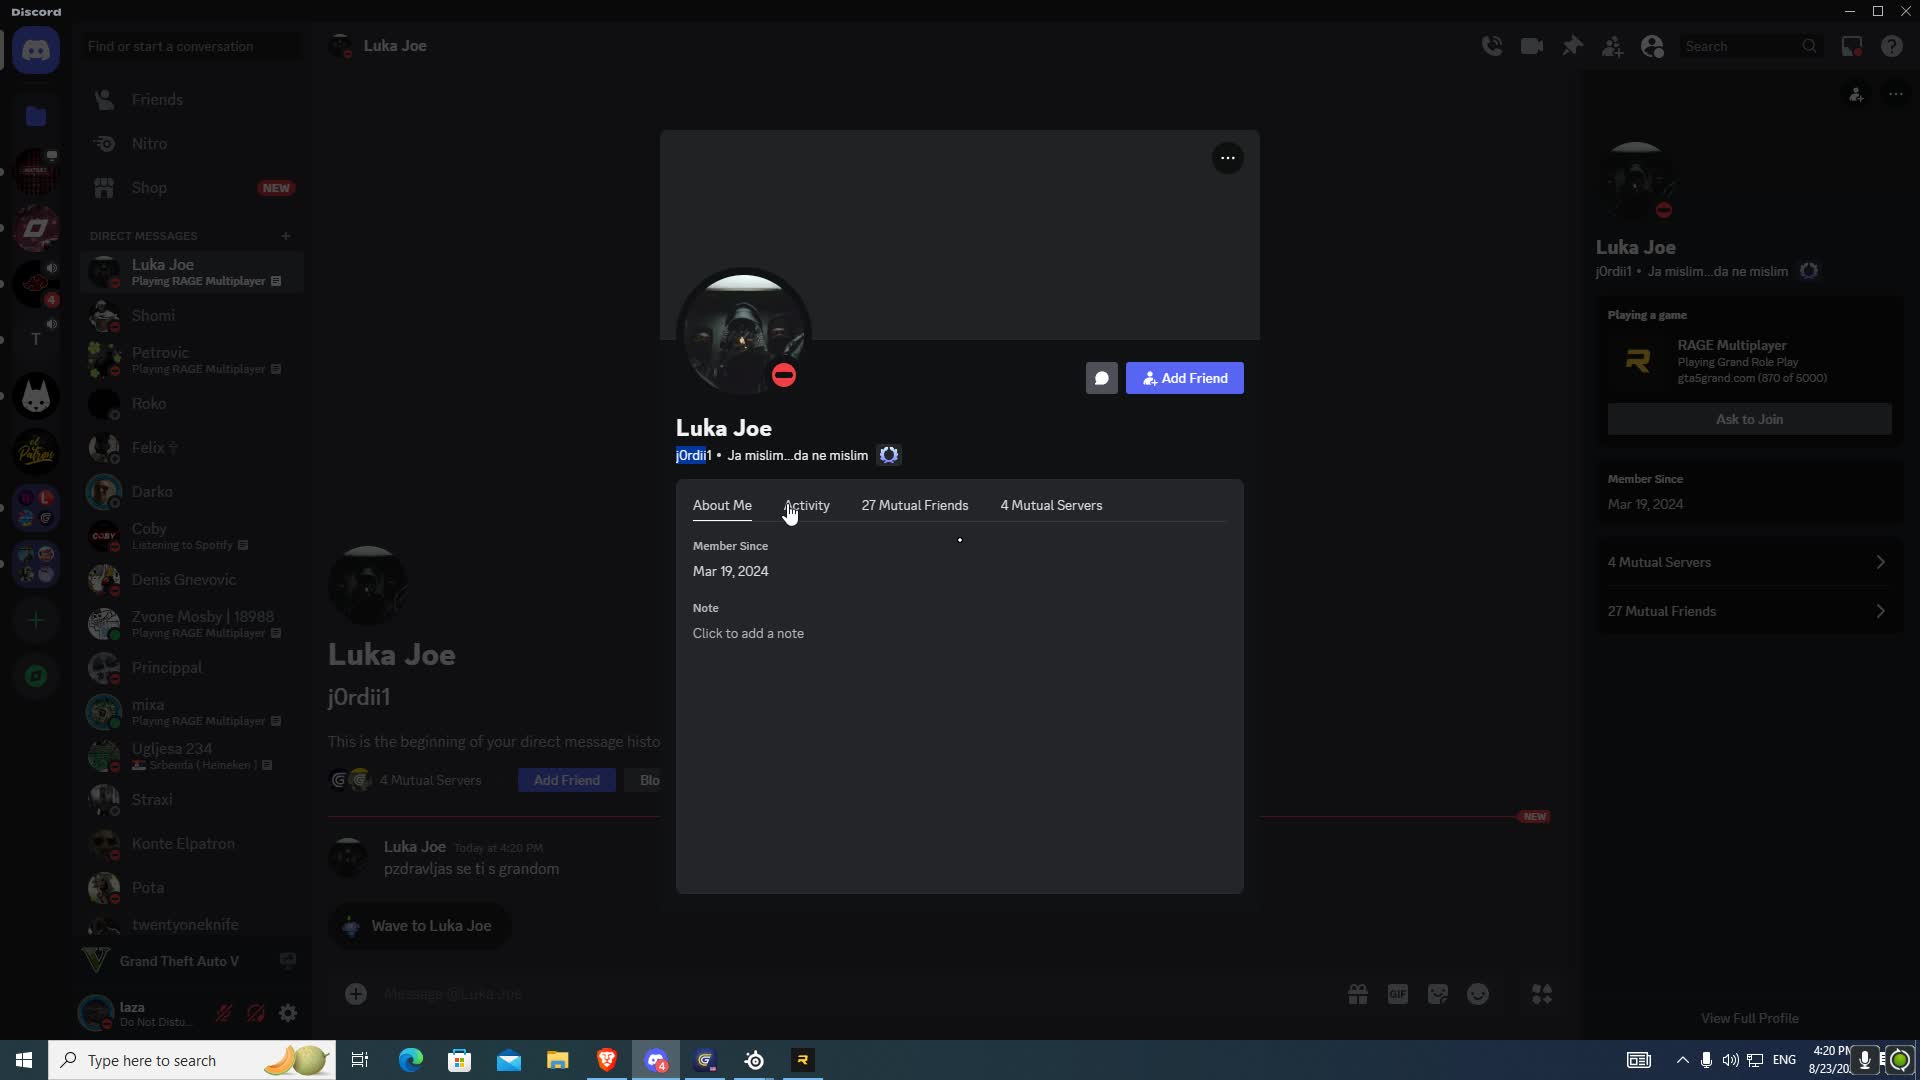Open DM with Konte Elpatron

click(x=192, y=844)
